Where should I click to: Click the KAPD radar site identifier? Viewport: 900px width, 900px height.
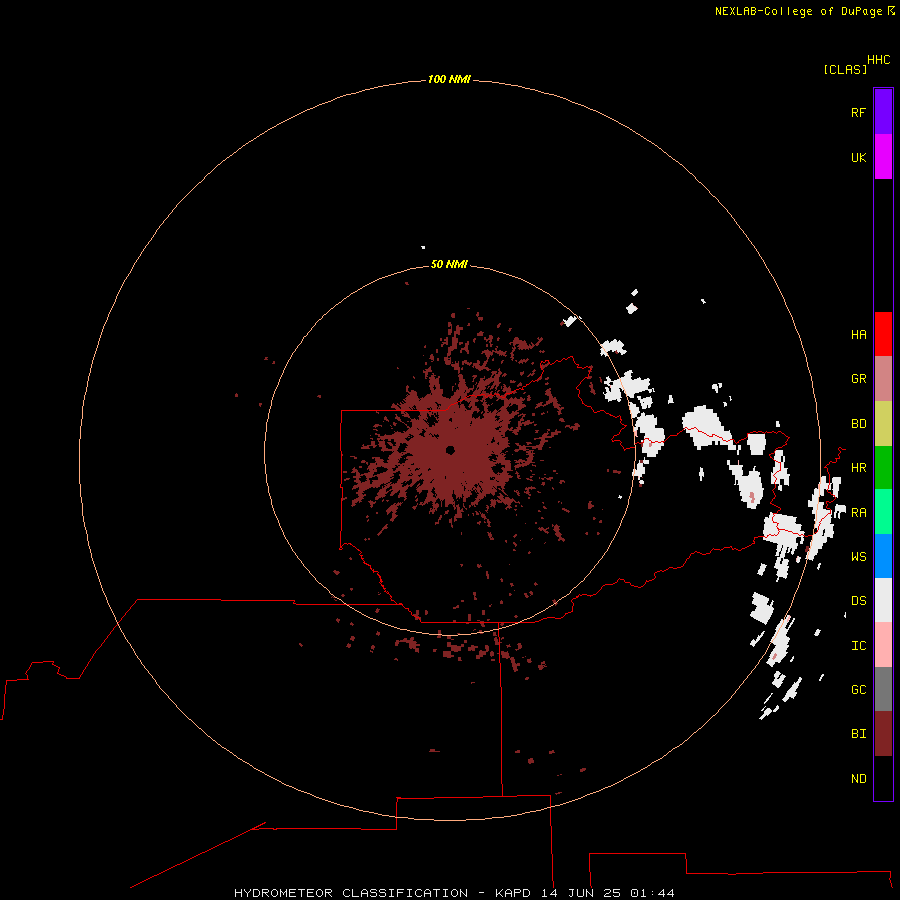[x=513, y=893]
